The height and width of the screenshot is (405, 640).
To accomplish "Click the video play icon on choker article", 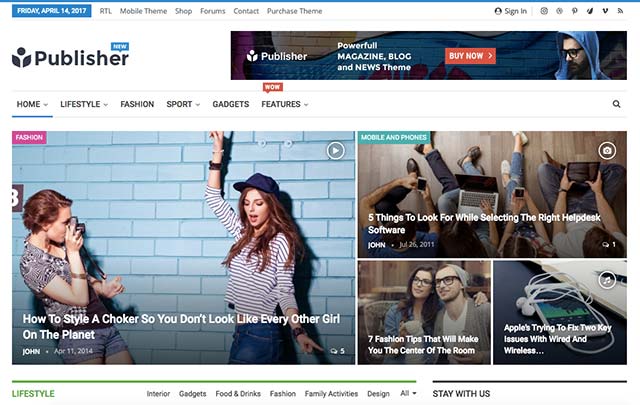I will click(x=335, y=150).
